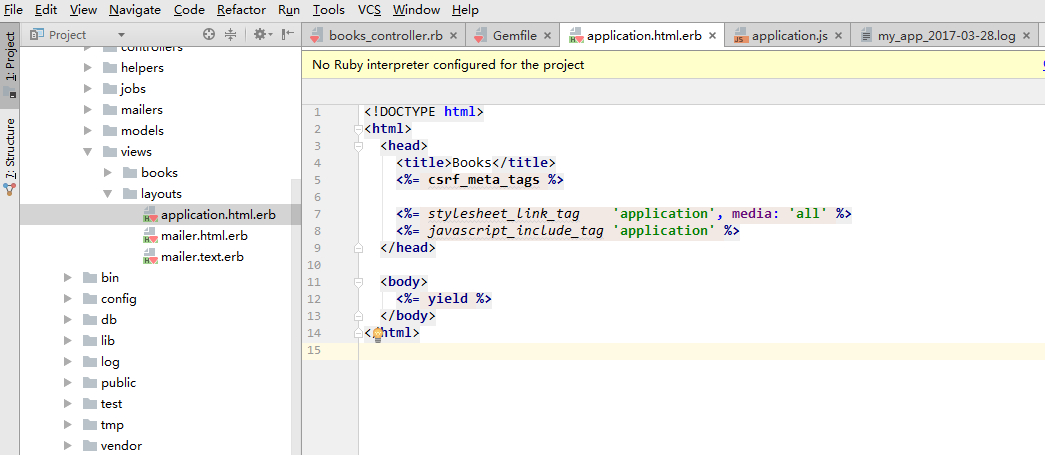Select the test folder in the tree
The width and height of the screenshot is (1045, 455).
111,404
